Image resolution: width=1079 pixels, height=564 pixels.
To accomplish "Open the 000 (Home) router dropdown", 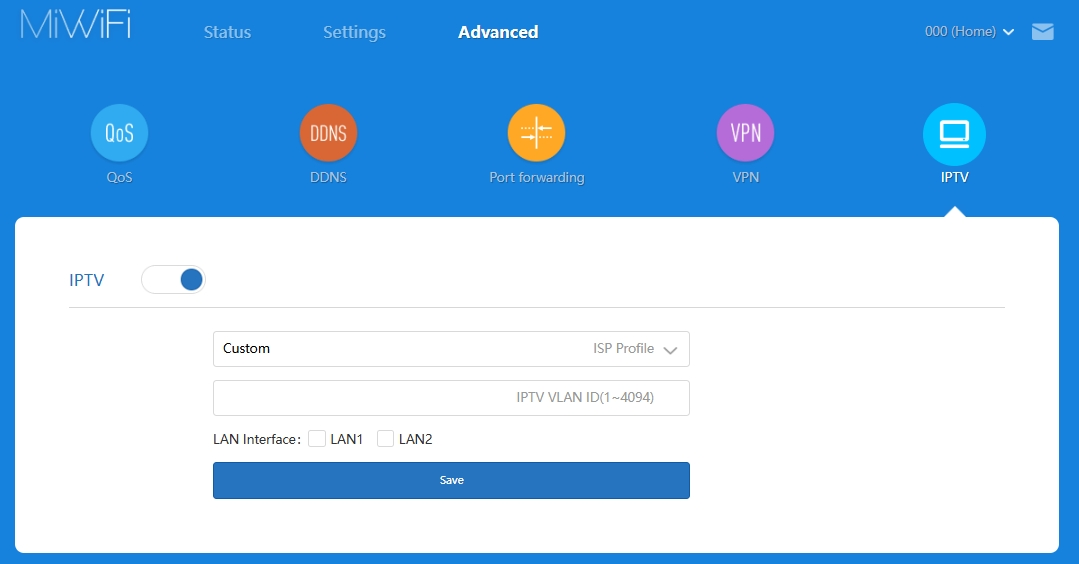I will (969, 32).
